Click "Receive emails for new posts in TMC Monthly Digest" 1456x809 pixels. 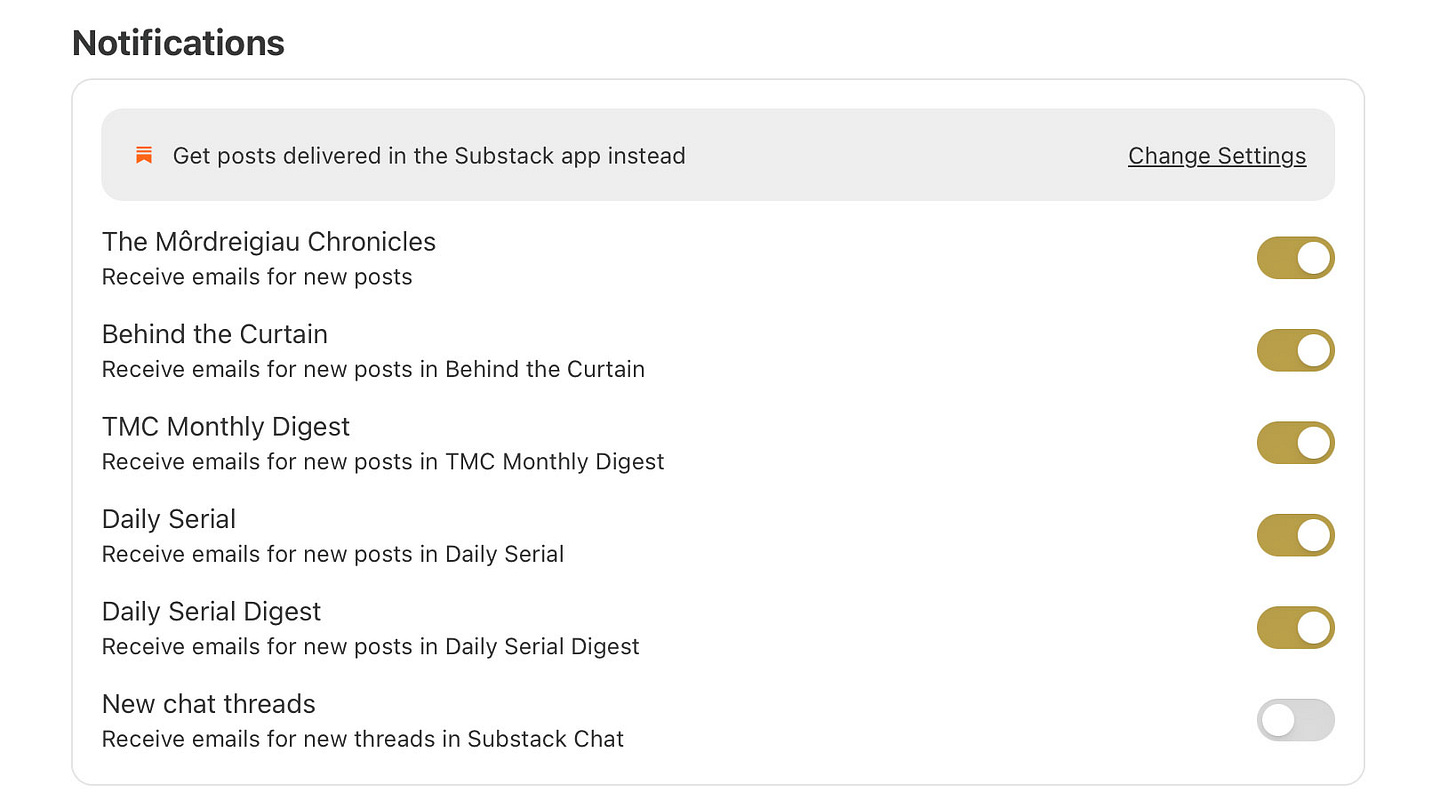383,462
